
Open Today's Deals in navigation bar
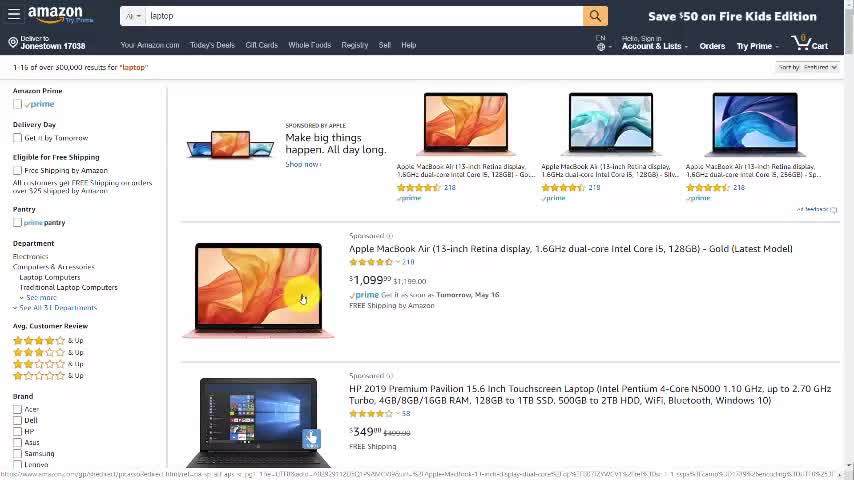(x=212, y=45)
